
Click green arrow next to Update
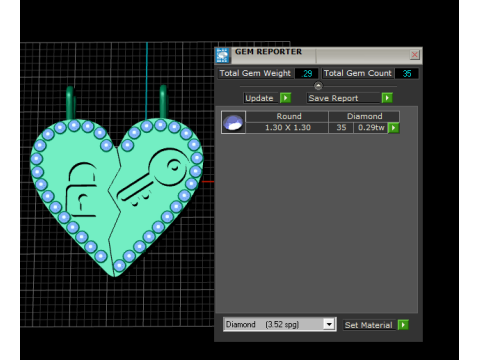tap(286, 98)
